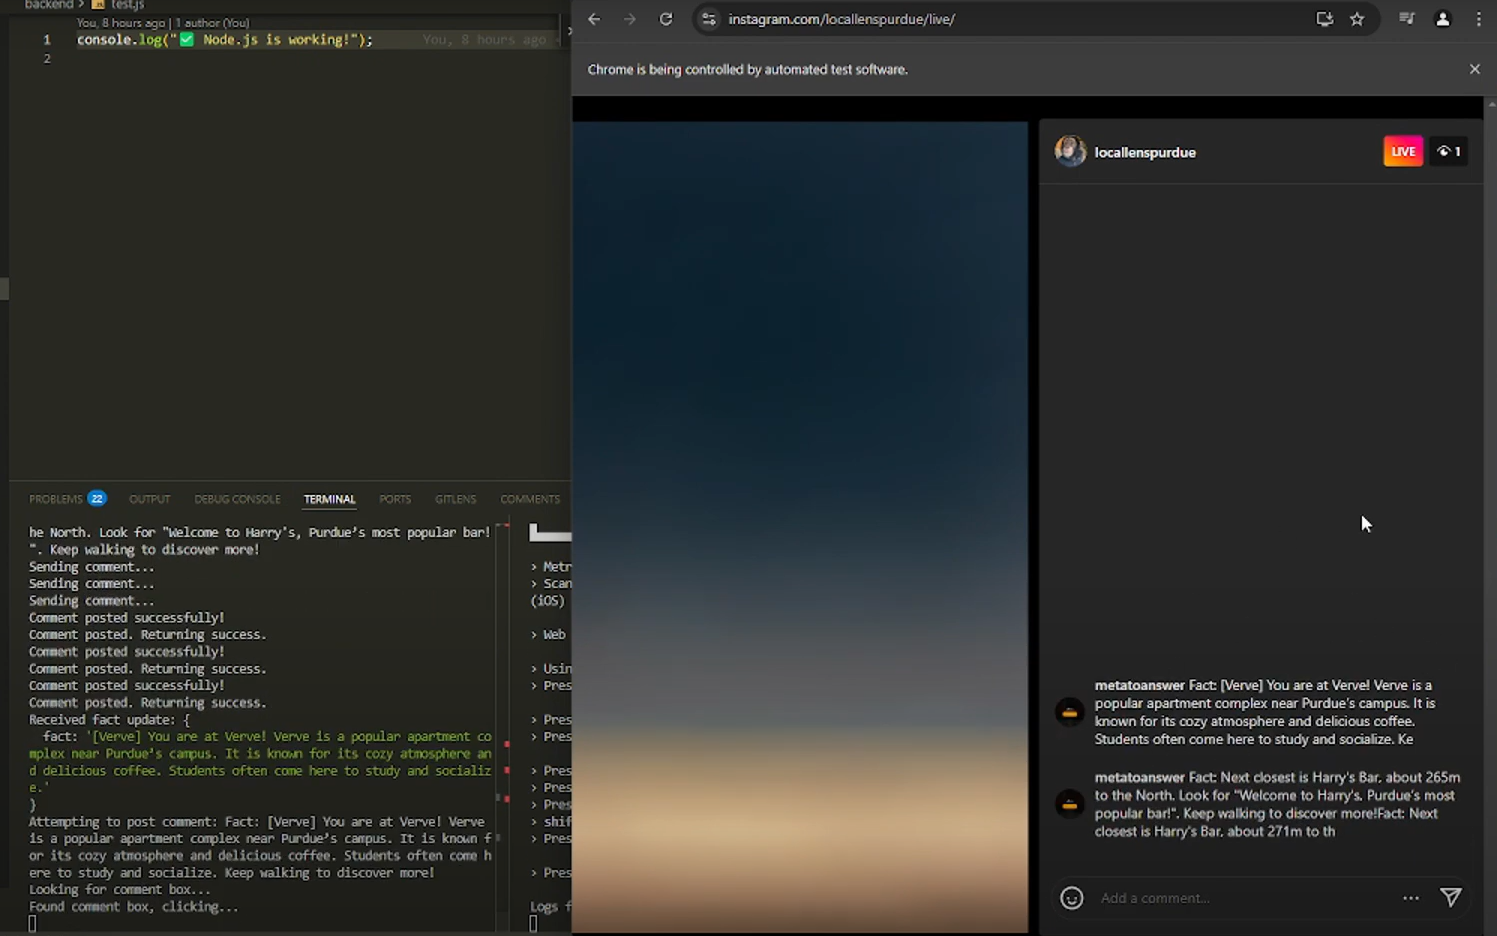Click 'Found comment box, clicking...' terminal line
This screenshot has height=936, width=1497.
click(134, 907)
